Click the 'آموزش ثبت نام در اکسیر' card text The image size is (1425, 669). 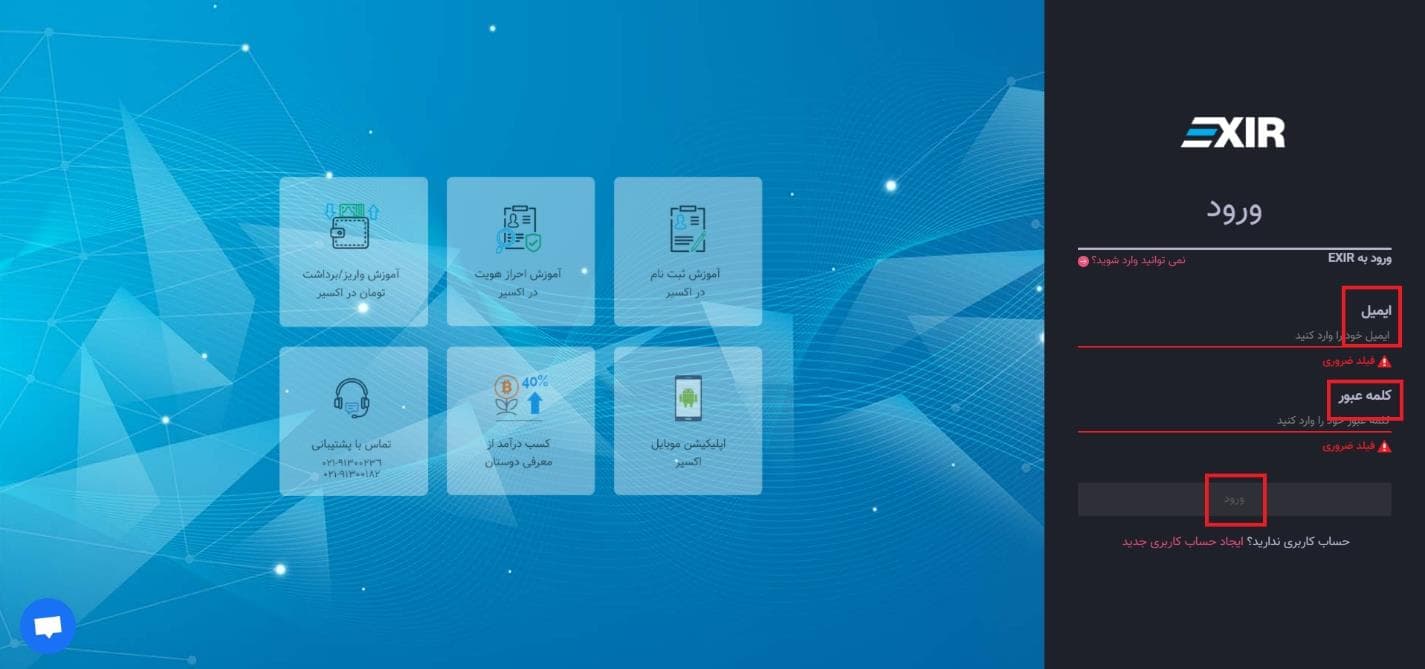click(687, 283)
